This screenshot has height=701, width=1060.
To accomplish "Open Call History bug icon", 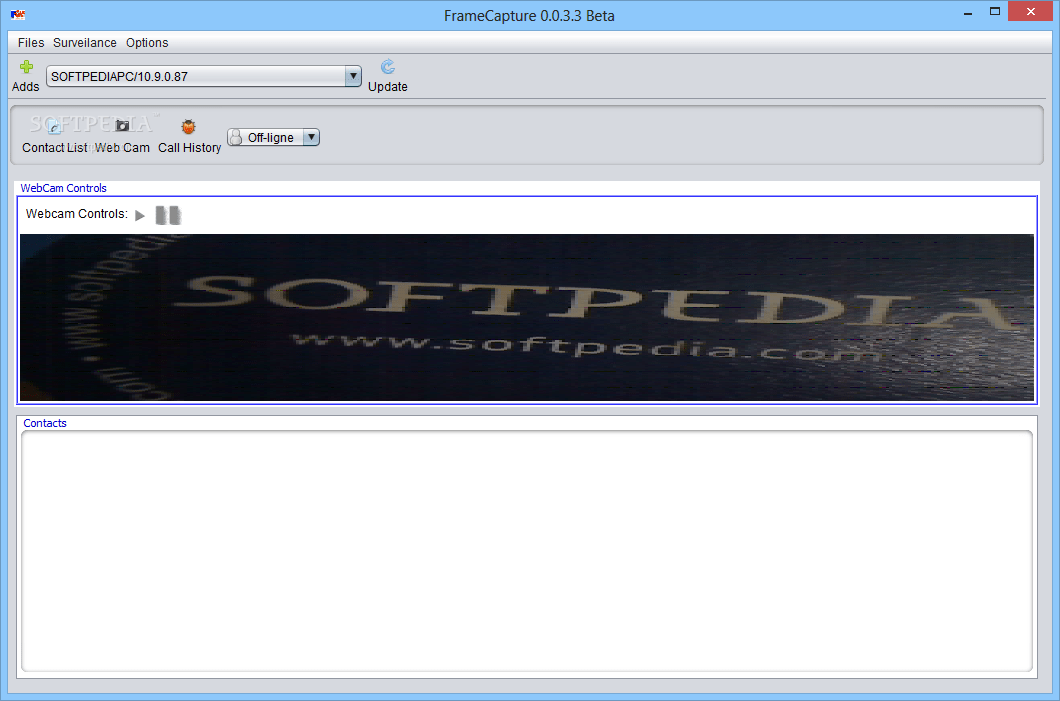I will coord(189,126).
